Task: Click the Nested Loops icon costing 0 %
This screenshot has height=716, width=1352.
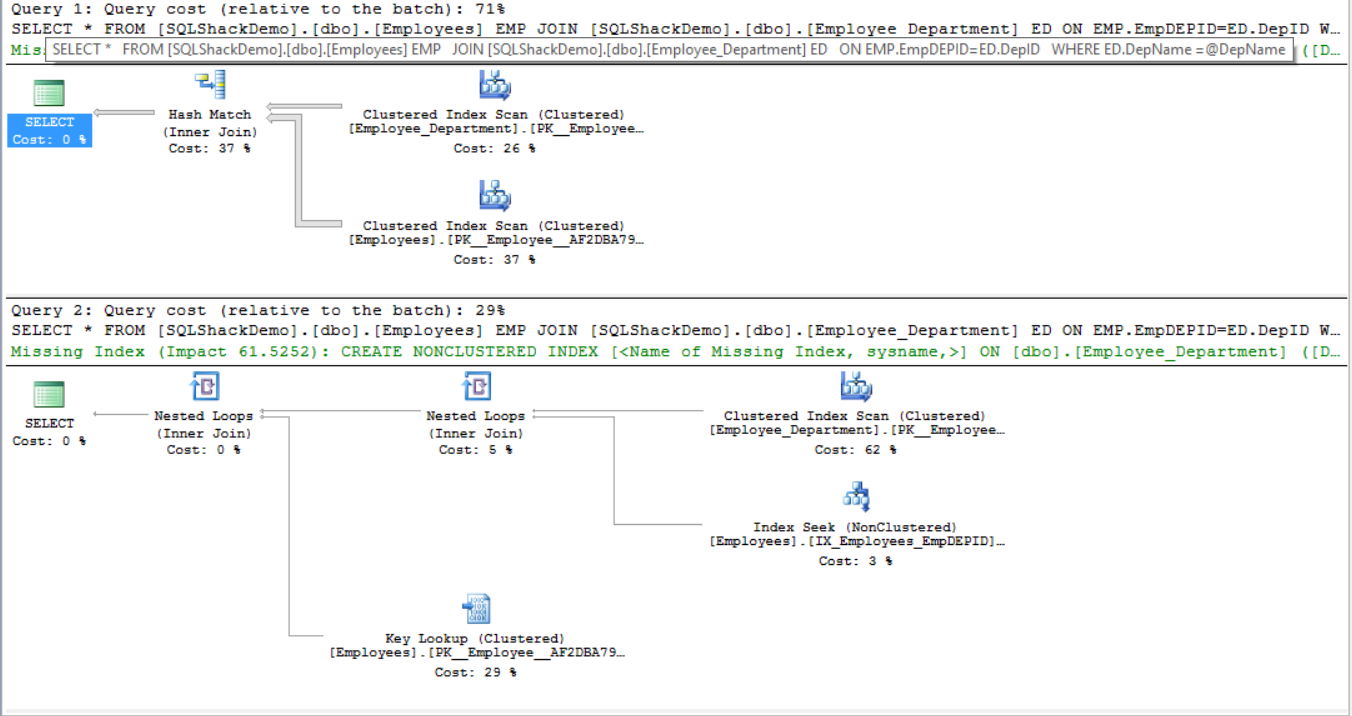Action: click(204, 387)
